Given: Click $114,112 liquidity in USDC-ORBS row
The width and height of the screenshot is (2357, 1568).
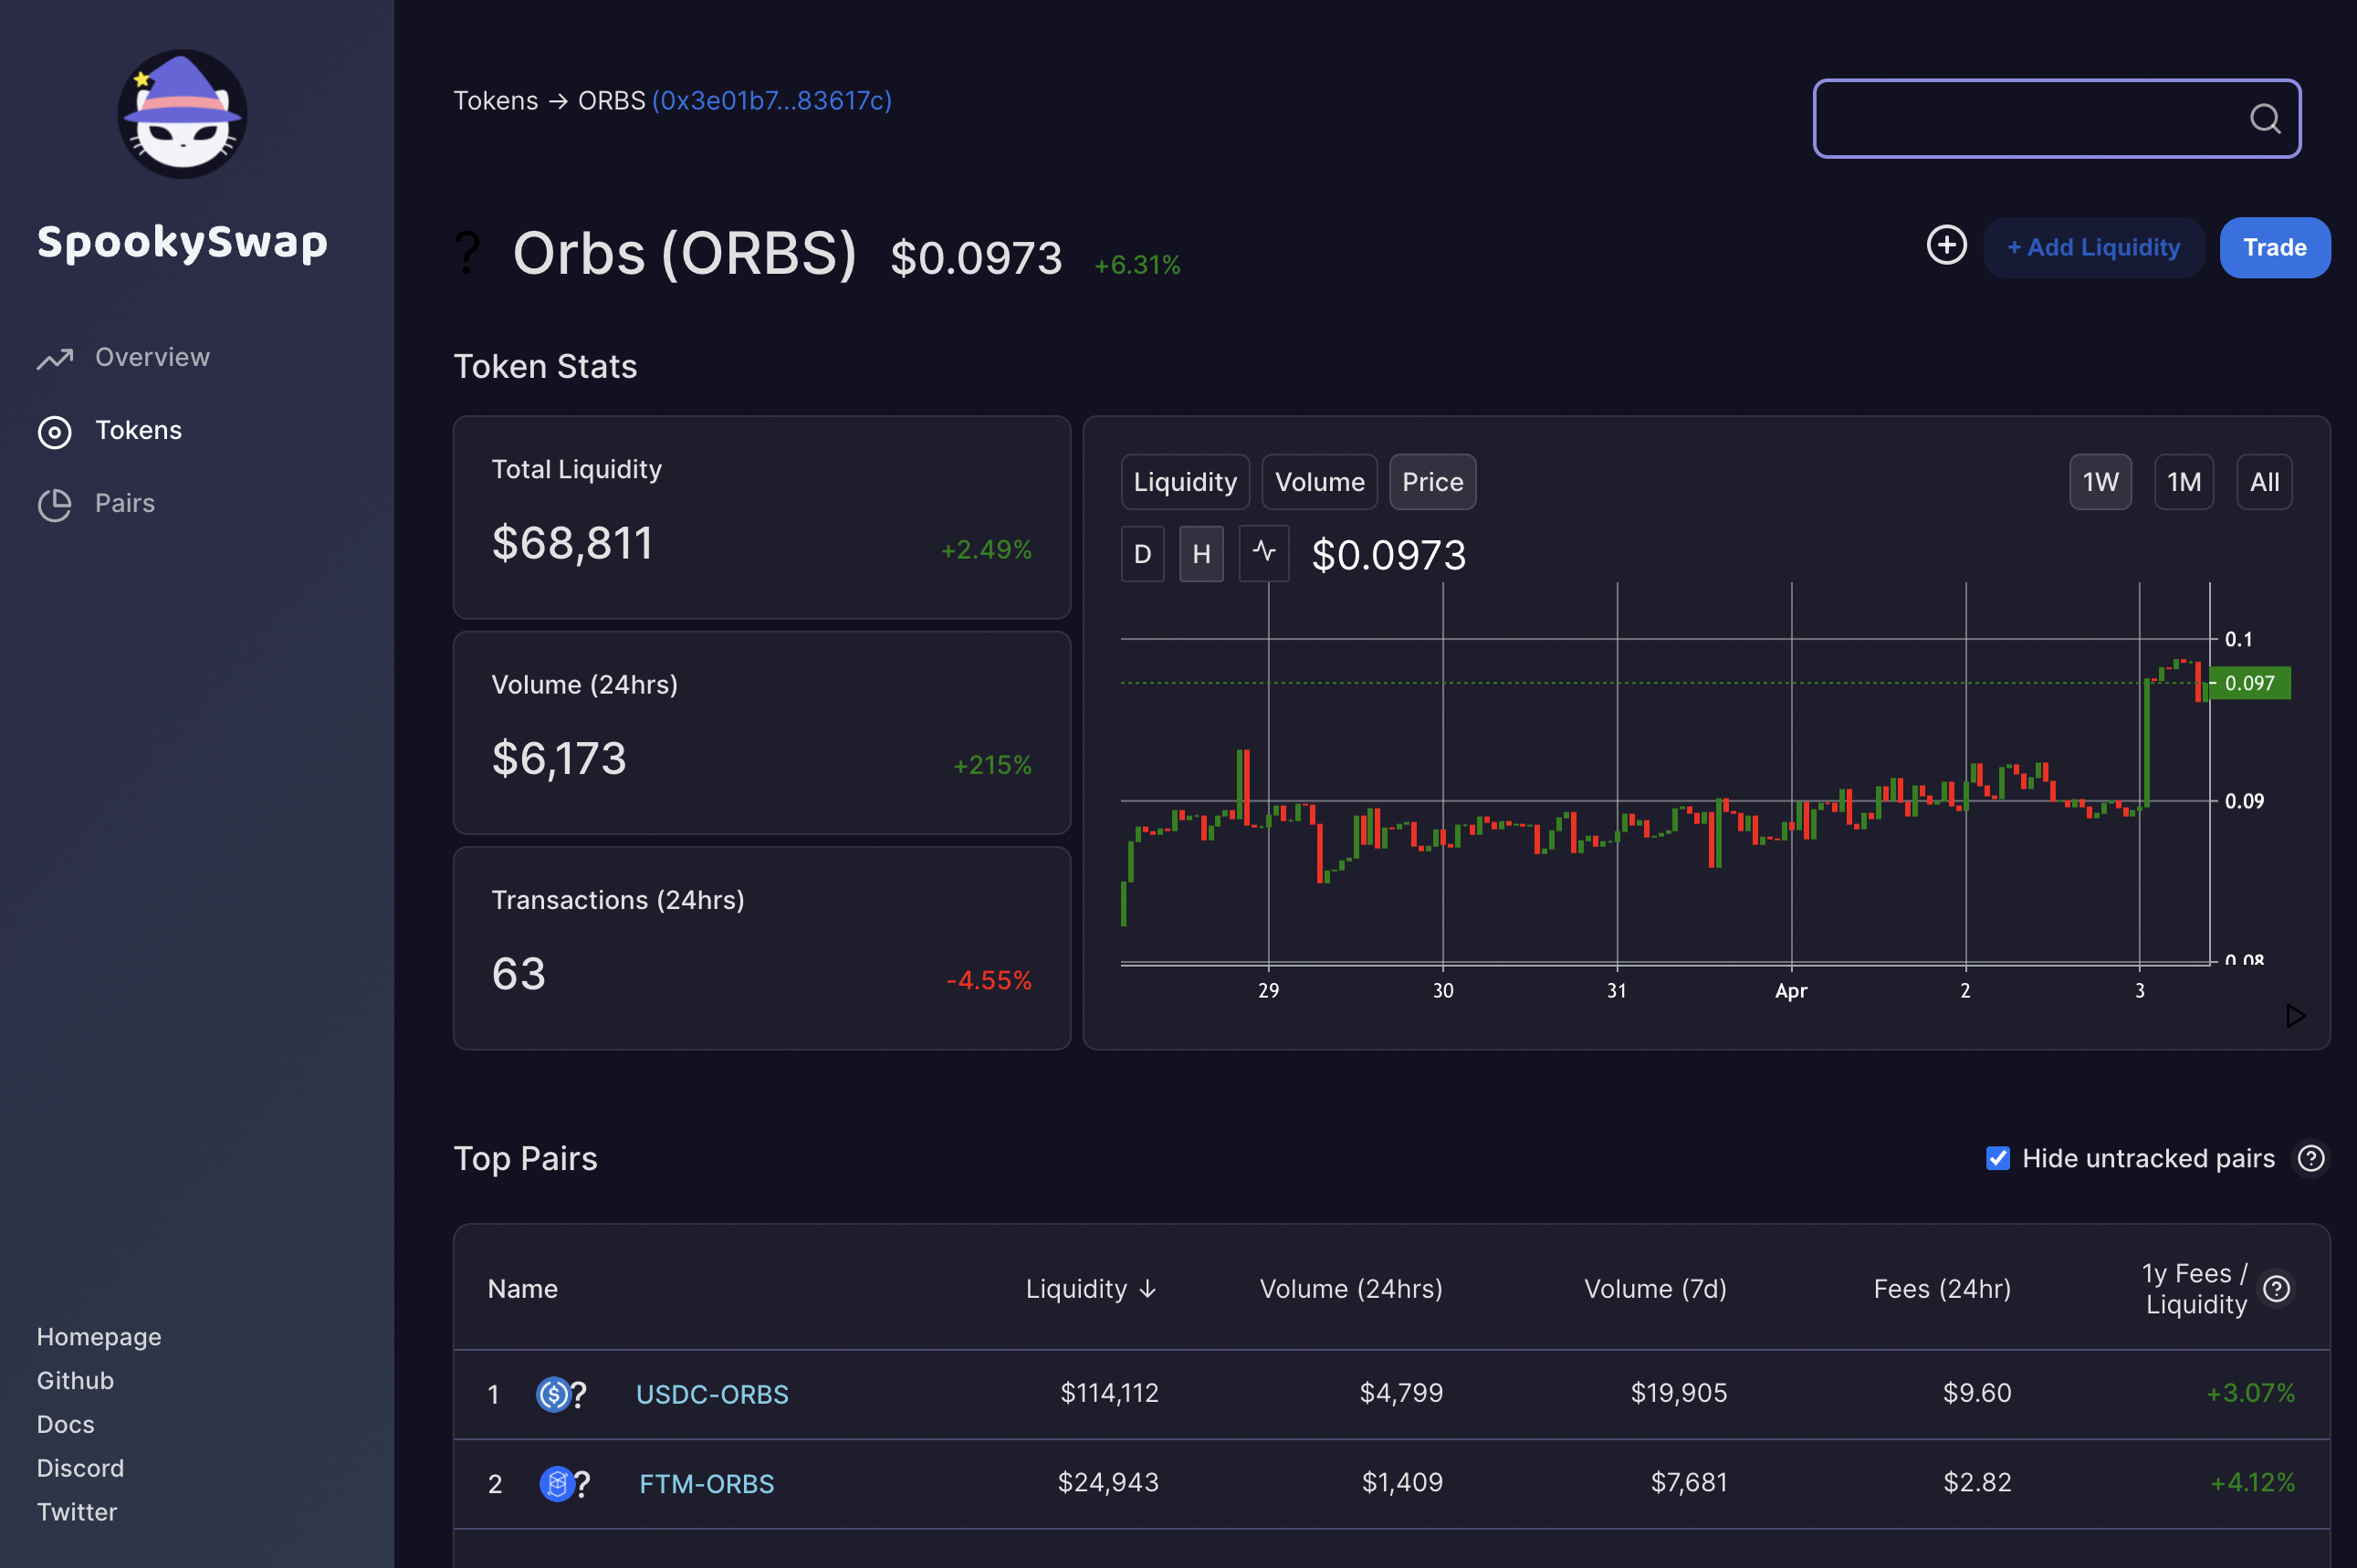Looking at the screenshot, I should (1109, 1393).
